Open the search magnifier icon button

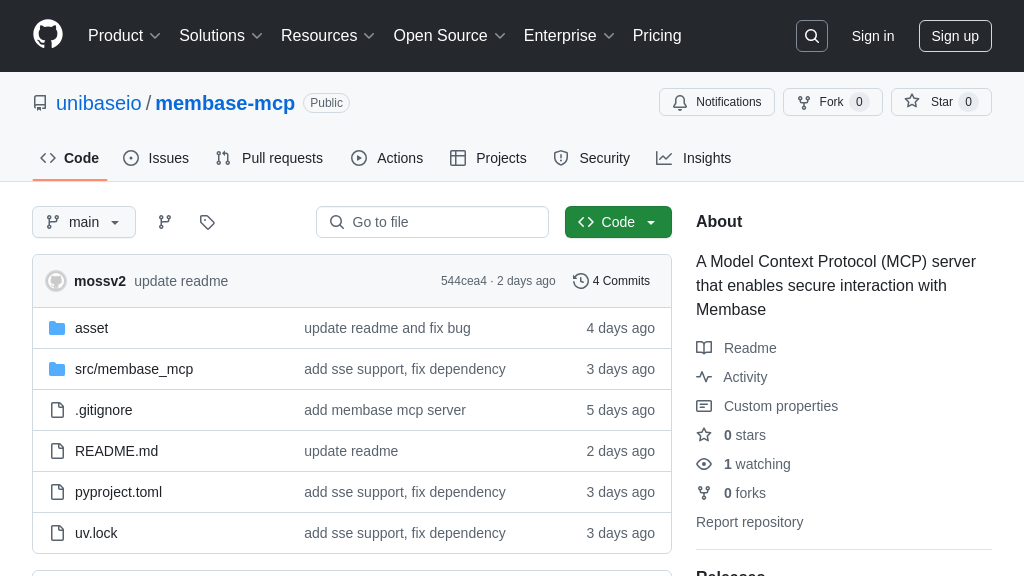click(x=811, y=36)
